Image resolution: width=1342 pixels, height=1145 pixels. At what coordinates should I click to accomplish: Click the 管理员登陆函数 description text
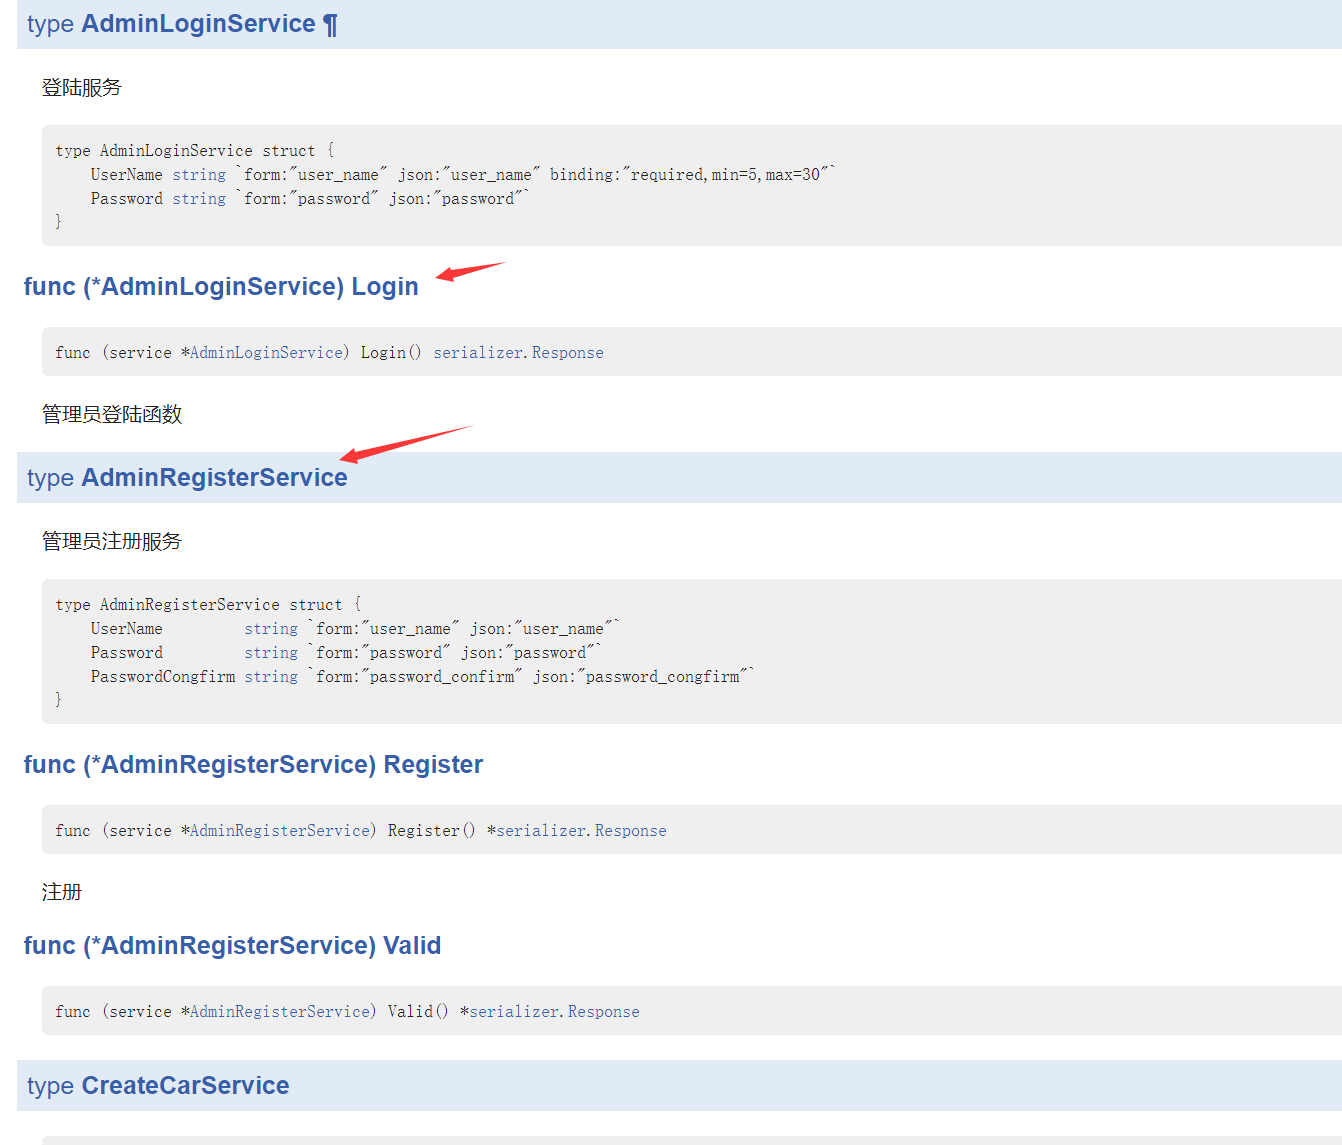[112, 415]
